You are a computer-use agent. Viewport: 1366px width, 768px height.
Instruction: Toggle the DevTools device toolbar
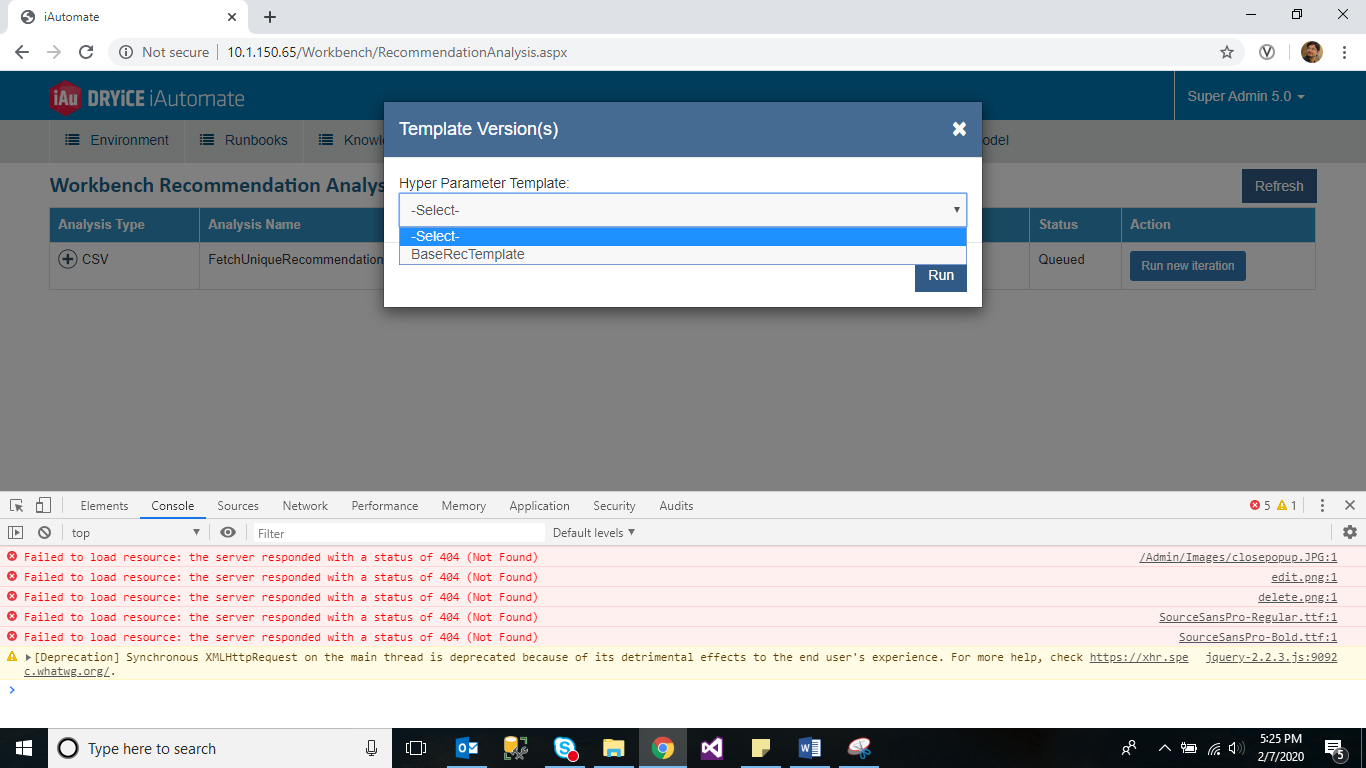tap(43, 506)
